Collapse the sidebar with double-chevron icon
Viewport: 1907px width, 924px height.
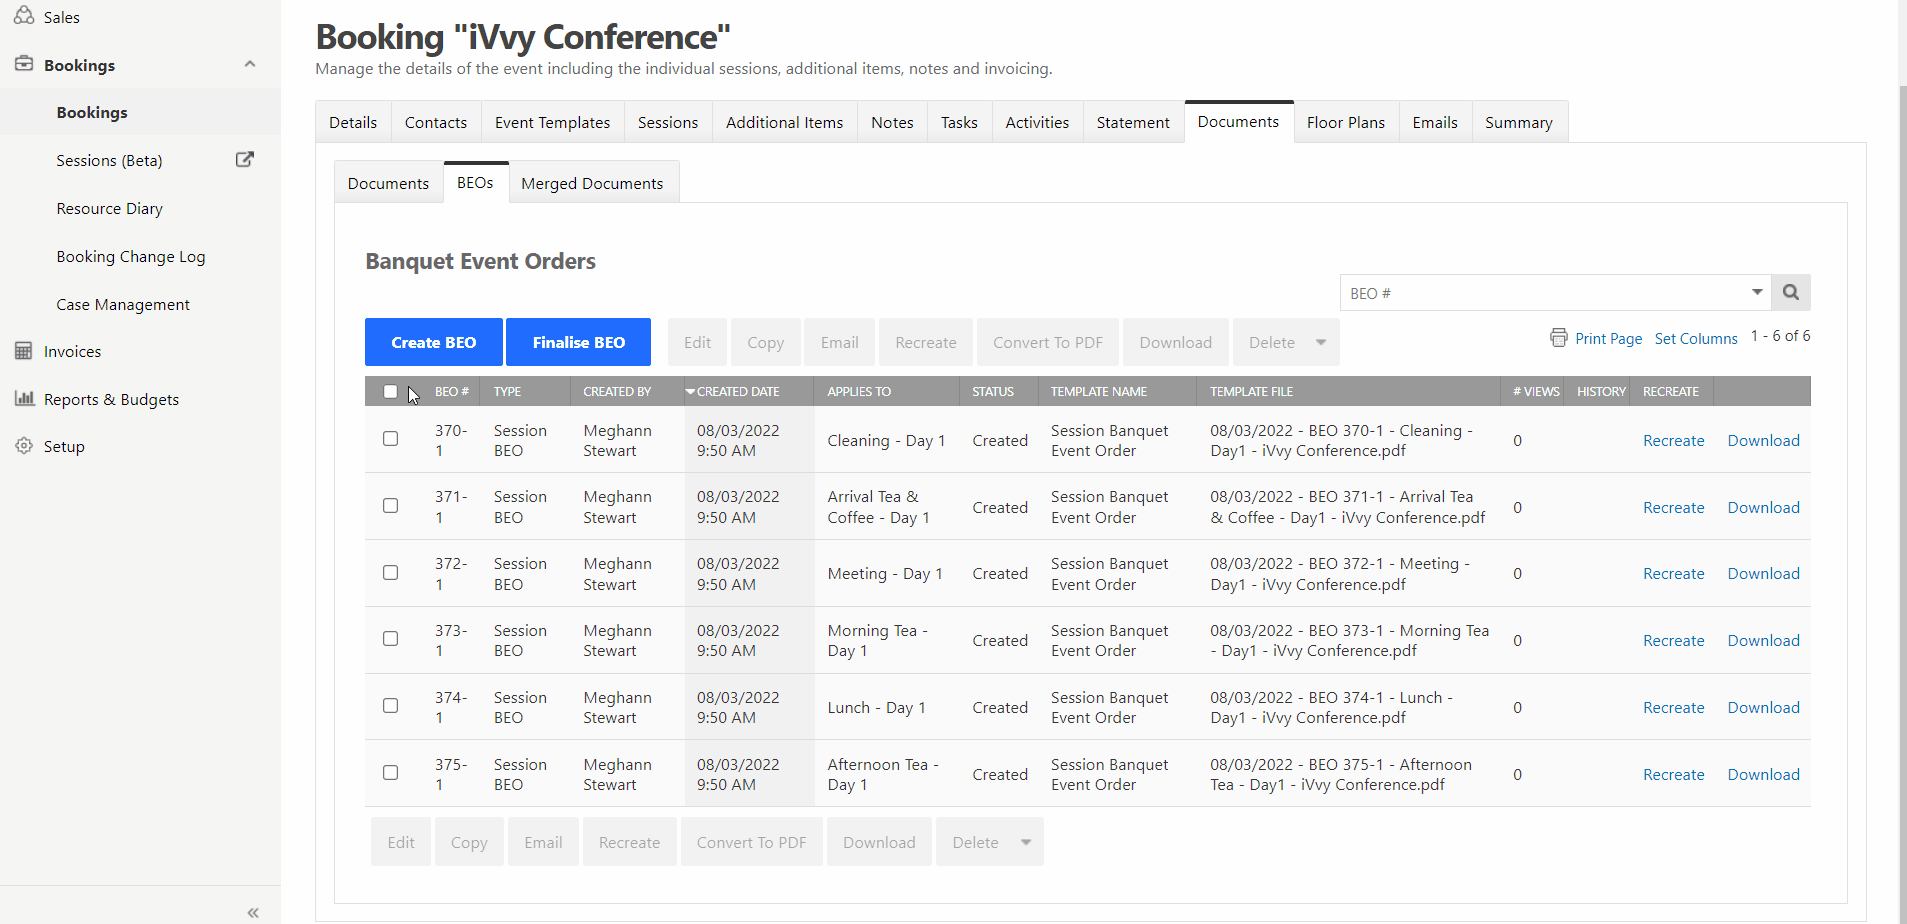253,911
